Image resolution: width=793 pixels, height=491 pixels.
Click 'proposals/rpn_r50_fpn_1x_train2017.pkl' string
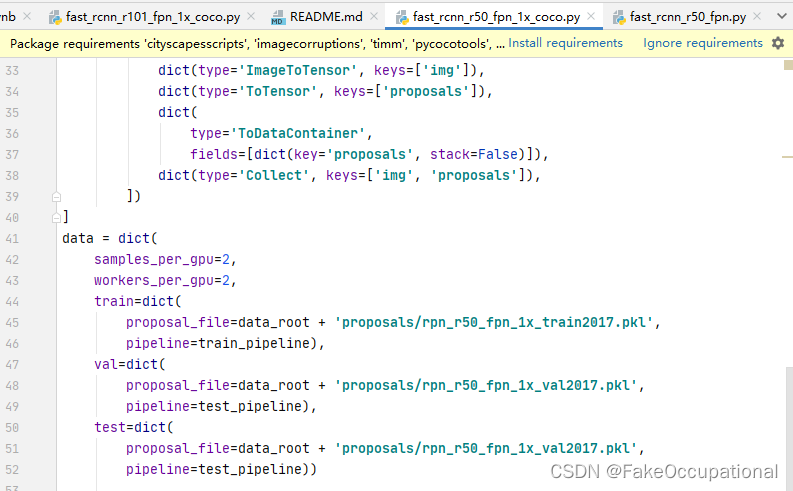[x=494, y=323]
